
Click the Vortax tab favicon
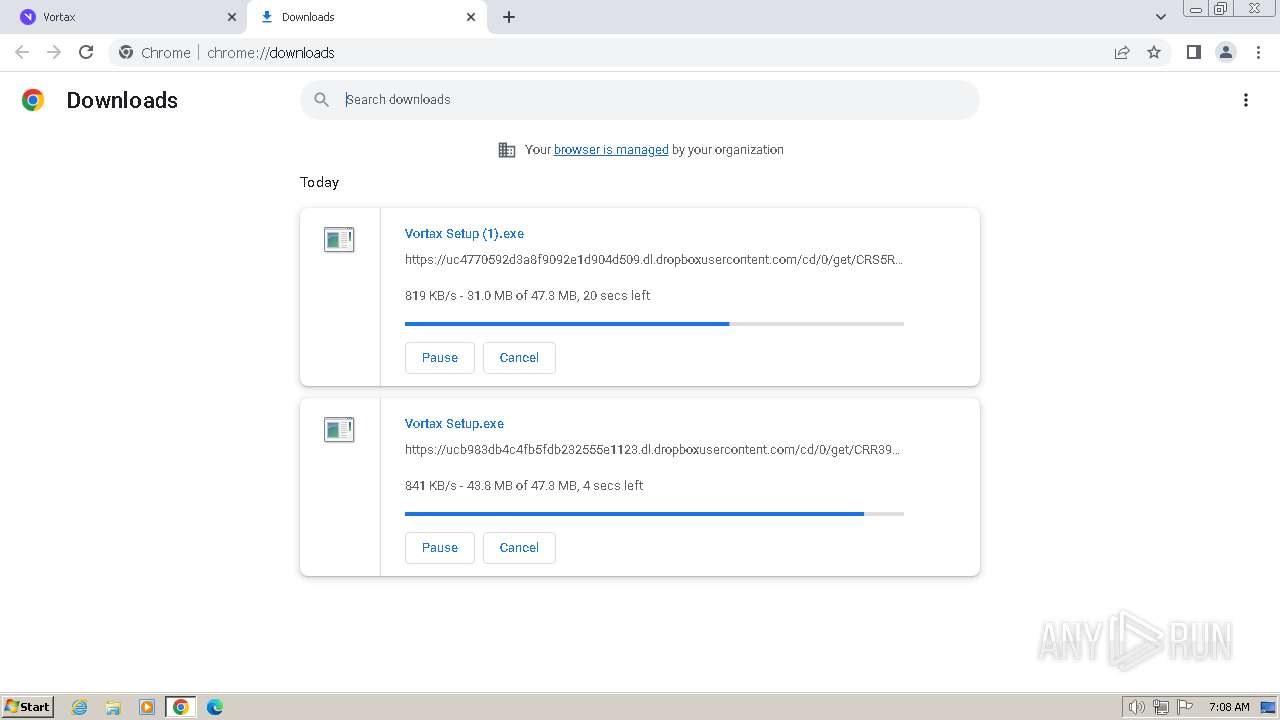28,17
